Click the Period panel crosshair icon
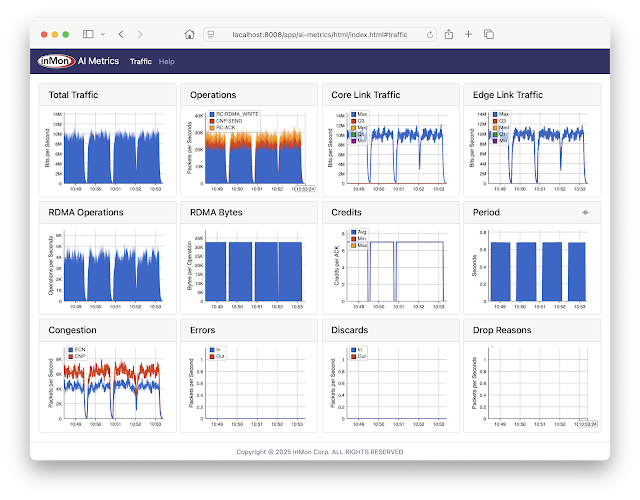 (585, 212)
